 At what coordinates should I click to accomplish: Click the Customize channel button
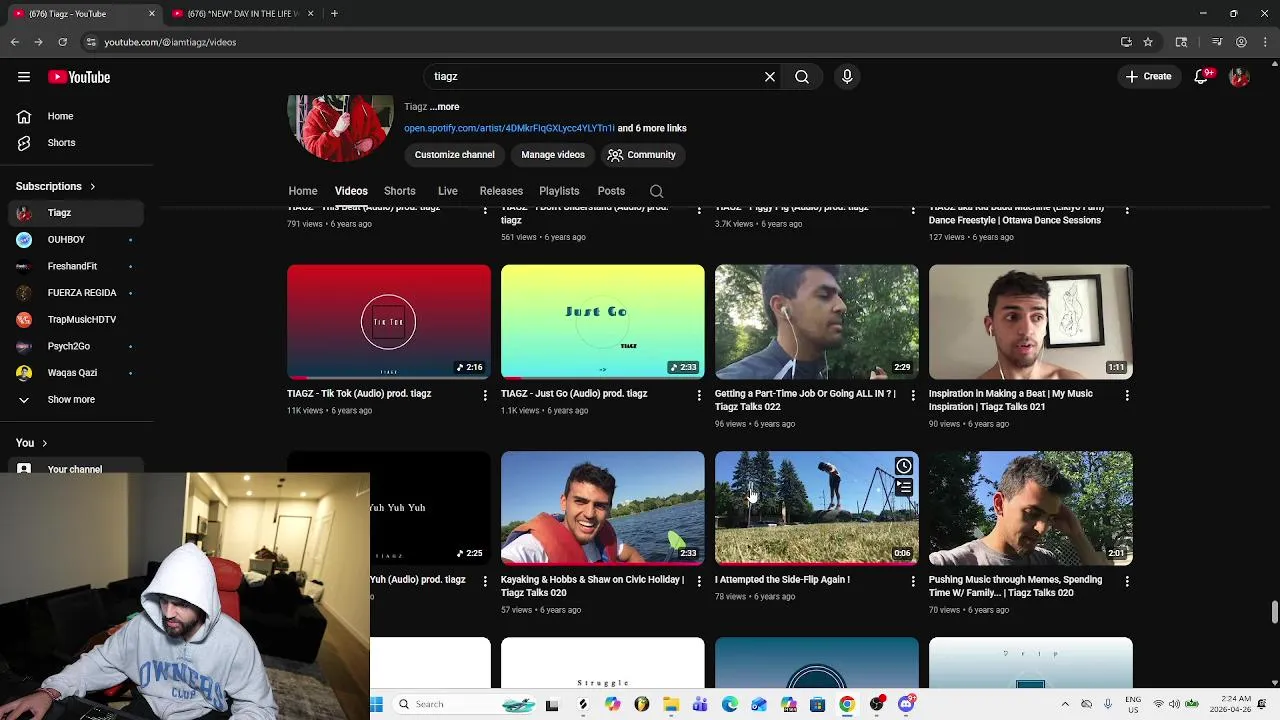click(455, 155)
